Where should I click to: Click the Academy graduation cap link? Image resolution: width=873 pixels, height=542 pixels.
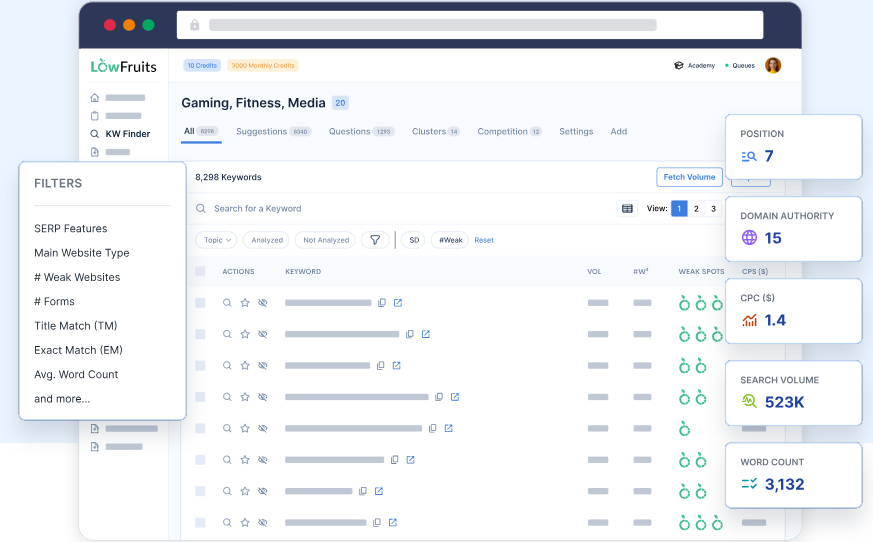pos(694,65)
